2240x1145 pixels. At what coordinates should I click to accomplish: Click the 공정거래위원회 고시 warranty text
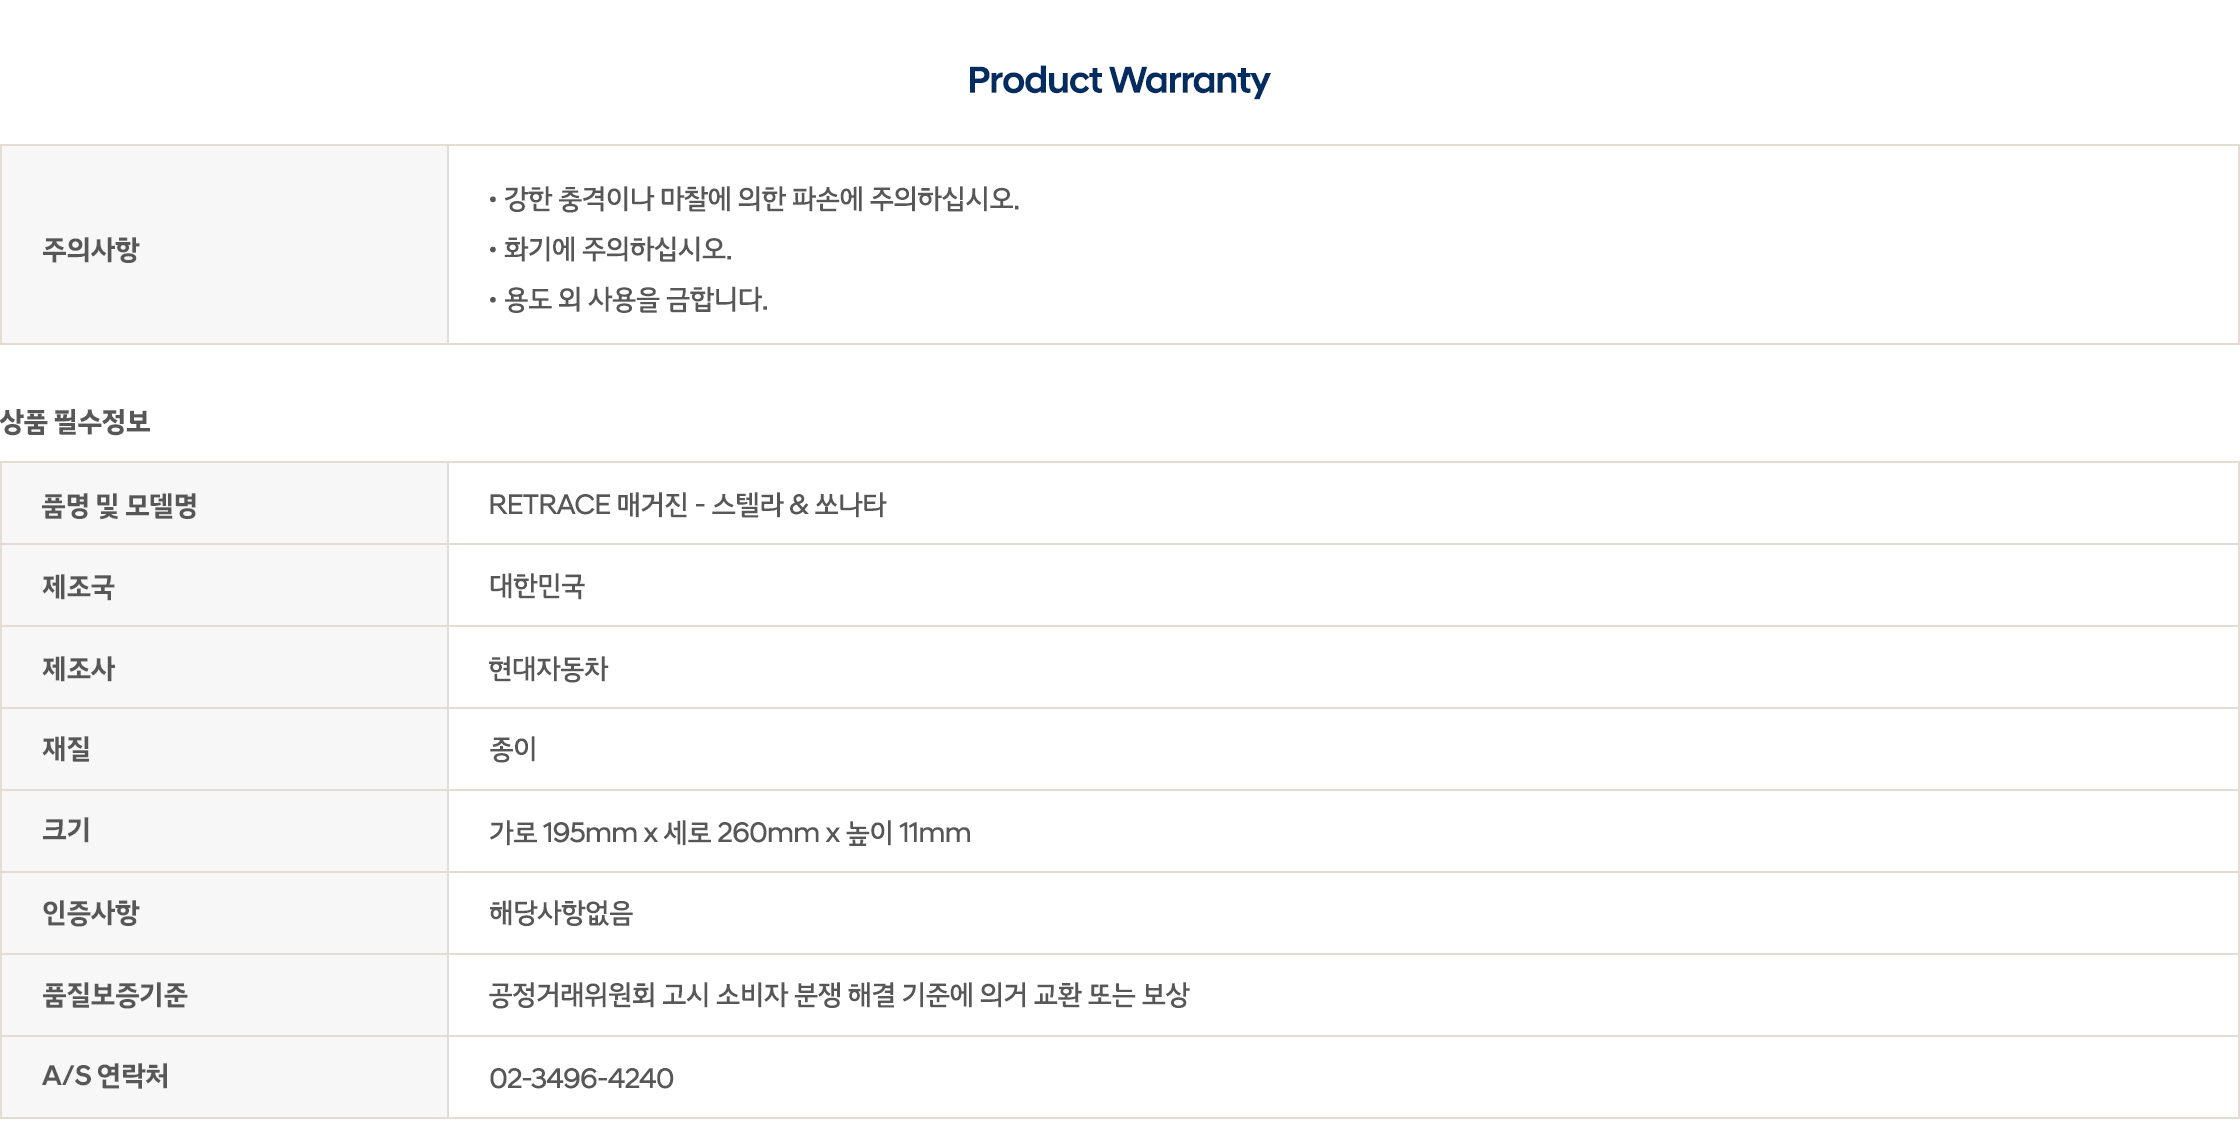tap(838, 995)
